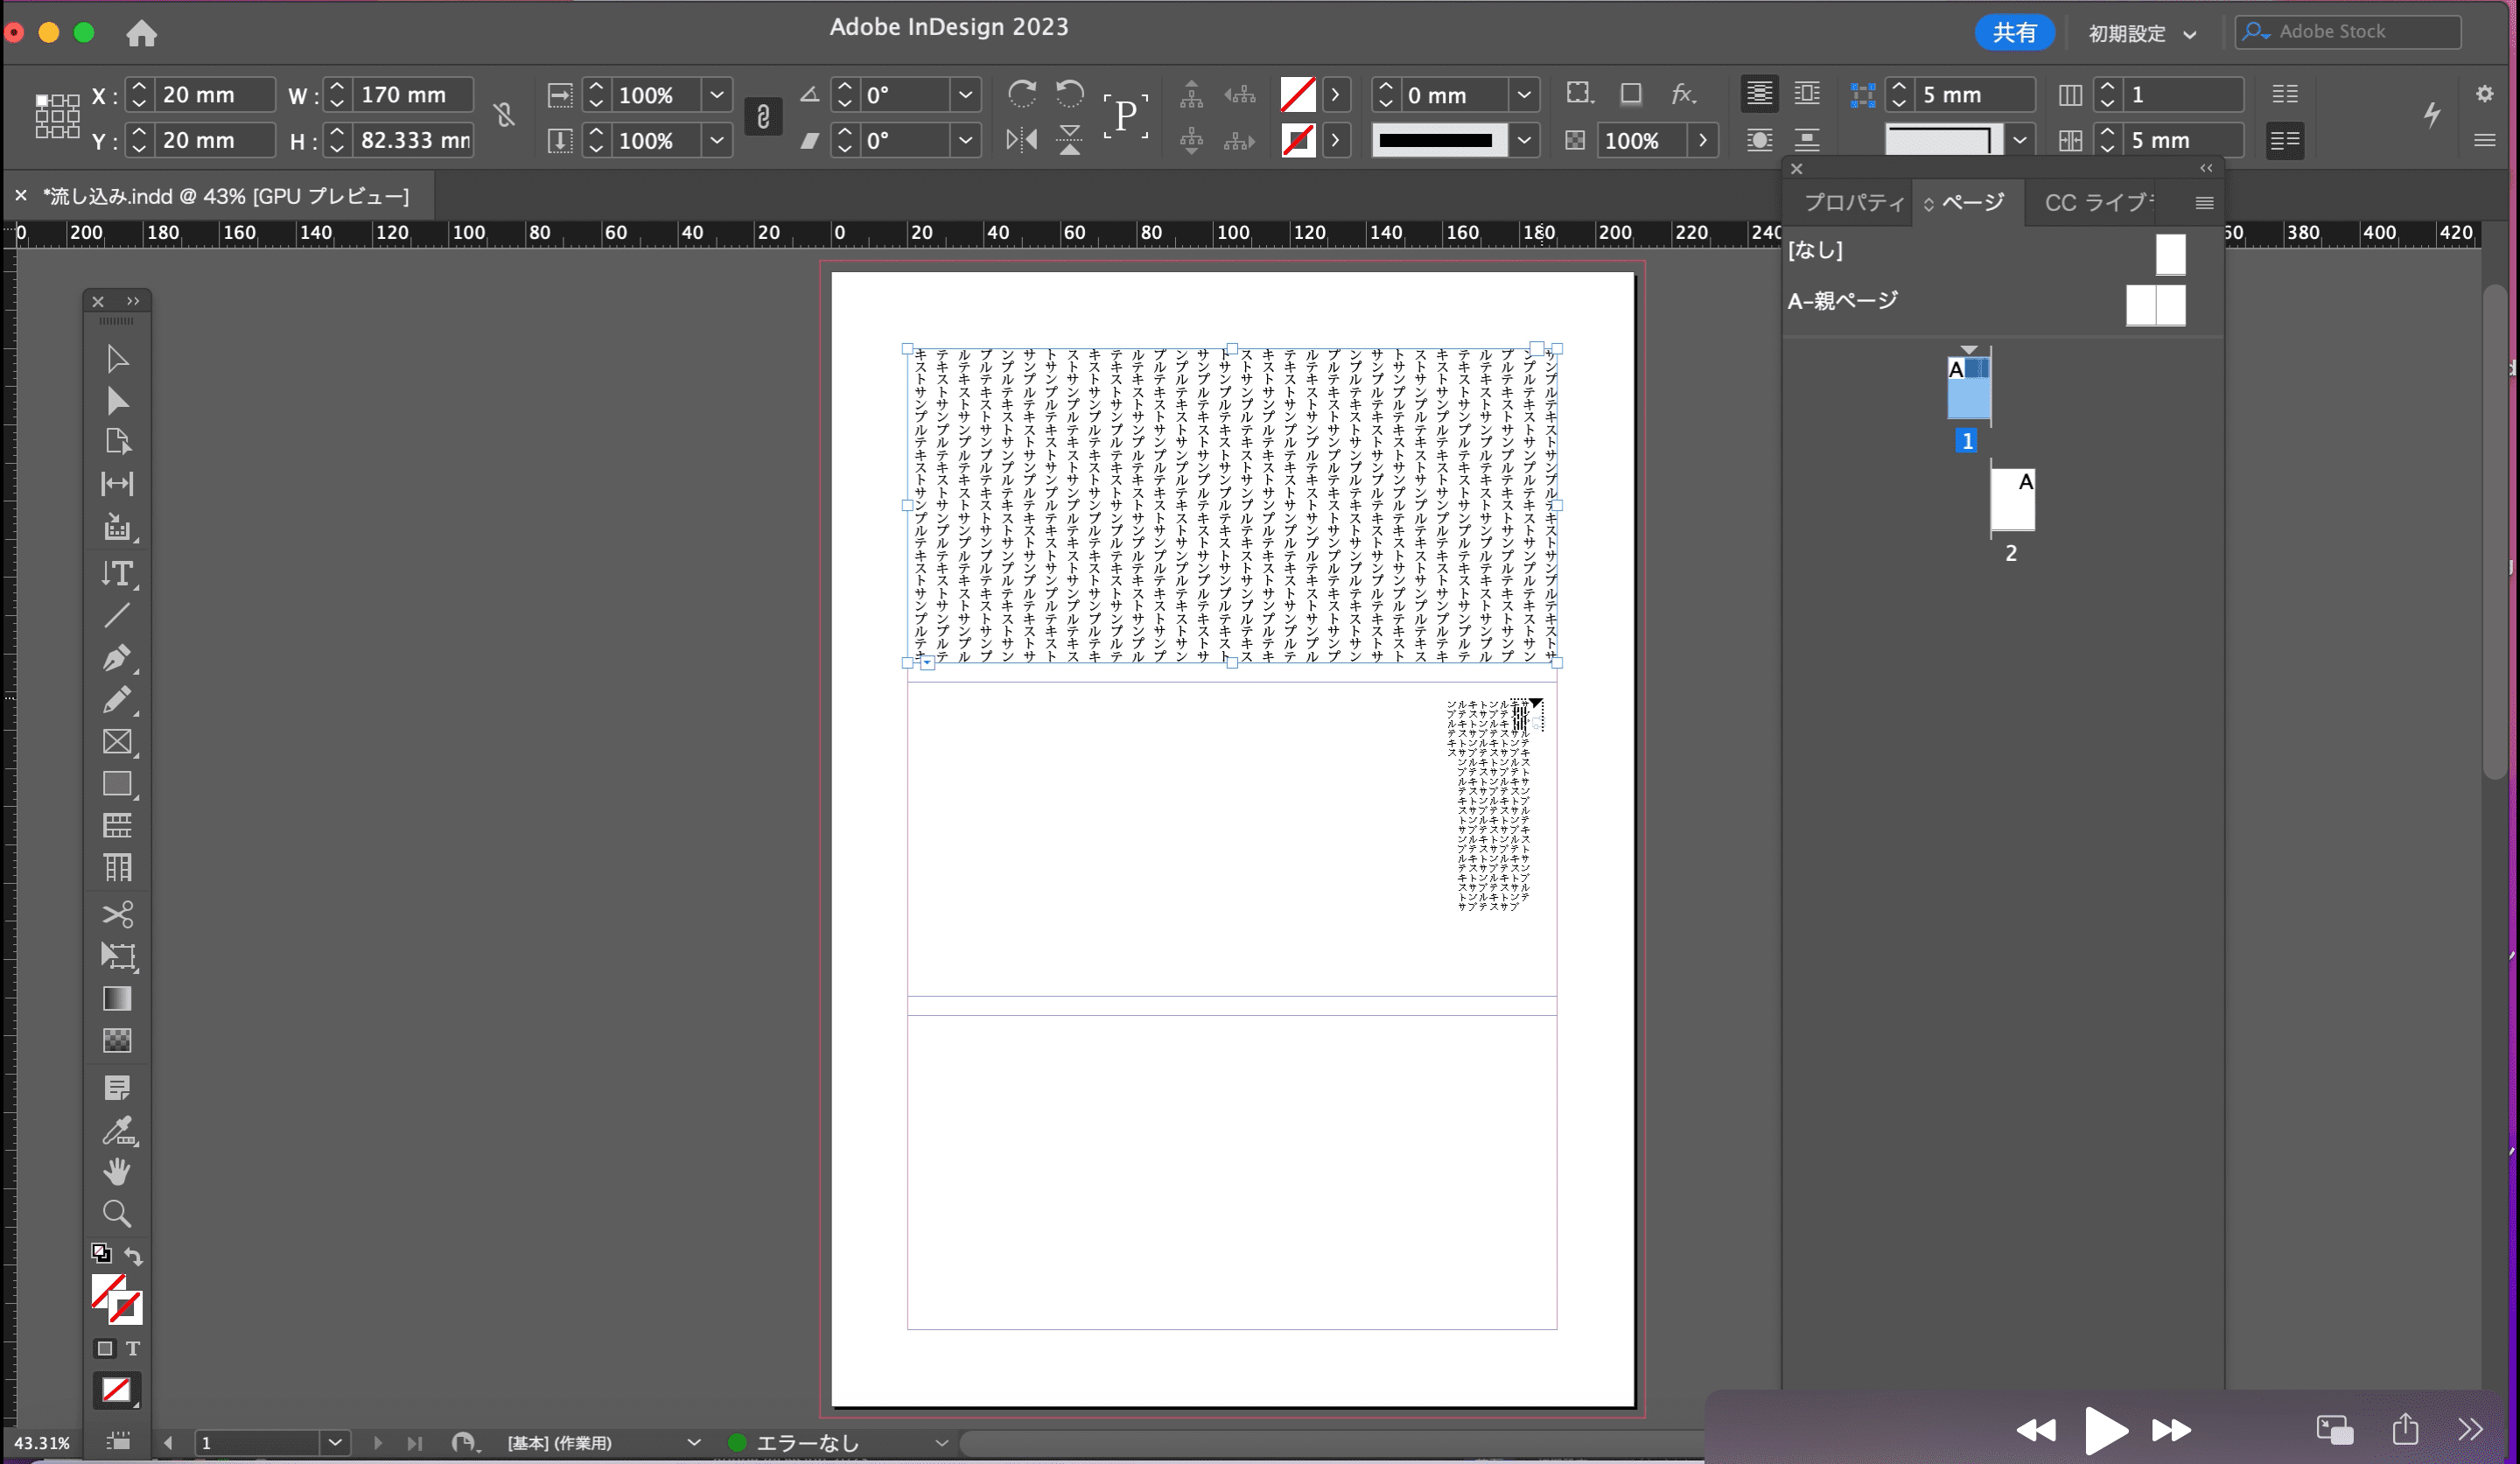
Task: Select the vertical Grid tool
Action: pos(117,867)
